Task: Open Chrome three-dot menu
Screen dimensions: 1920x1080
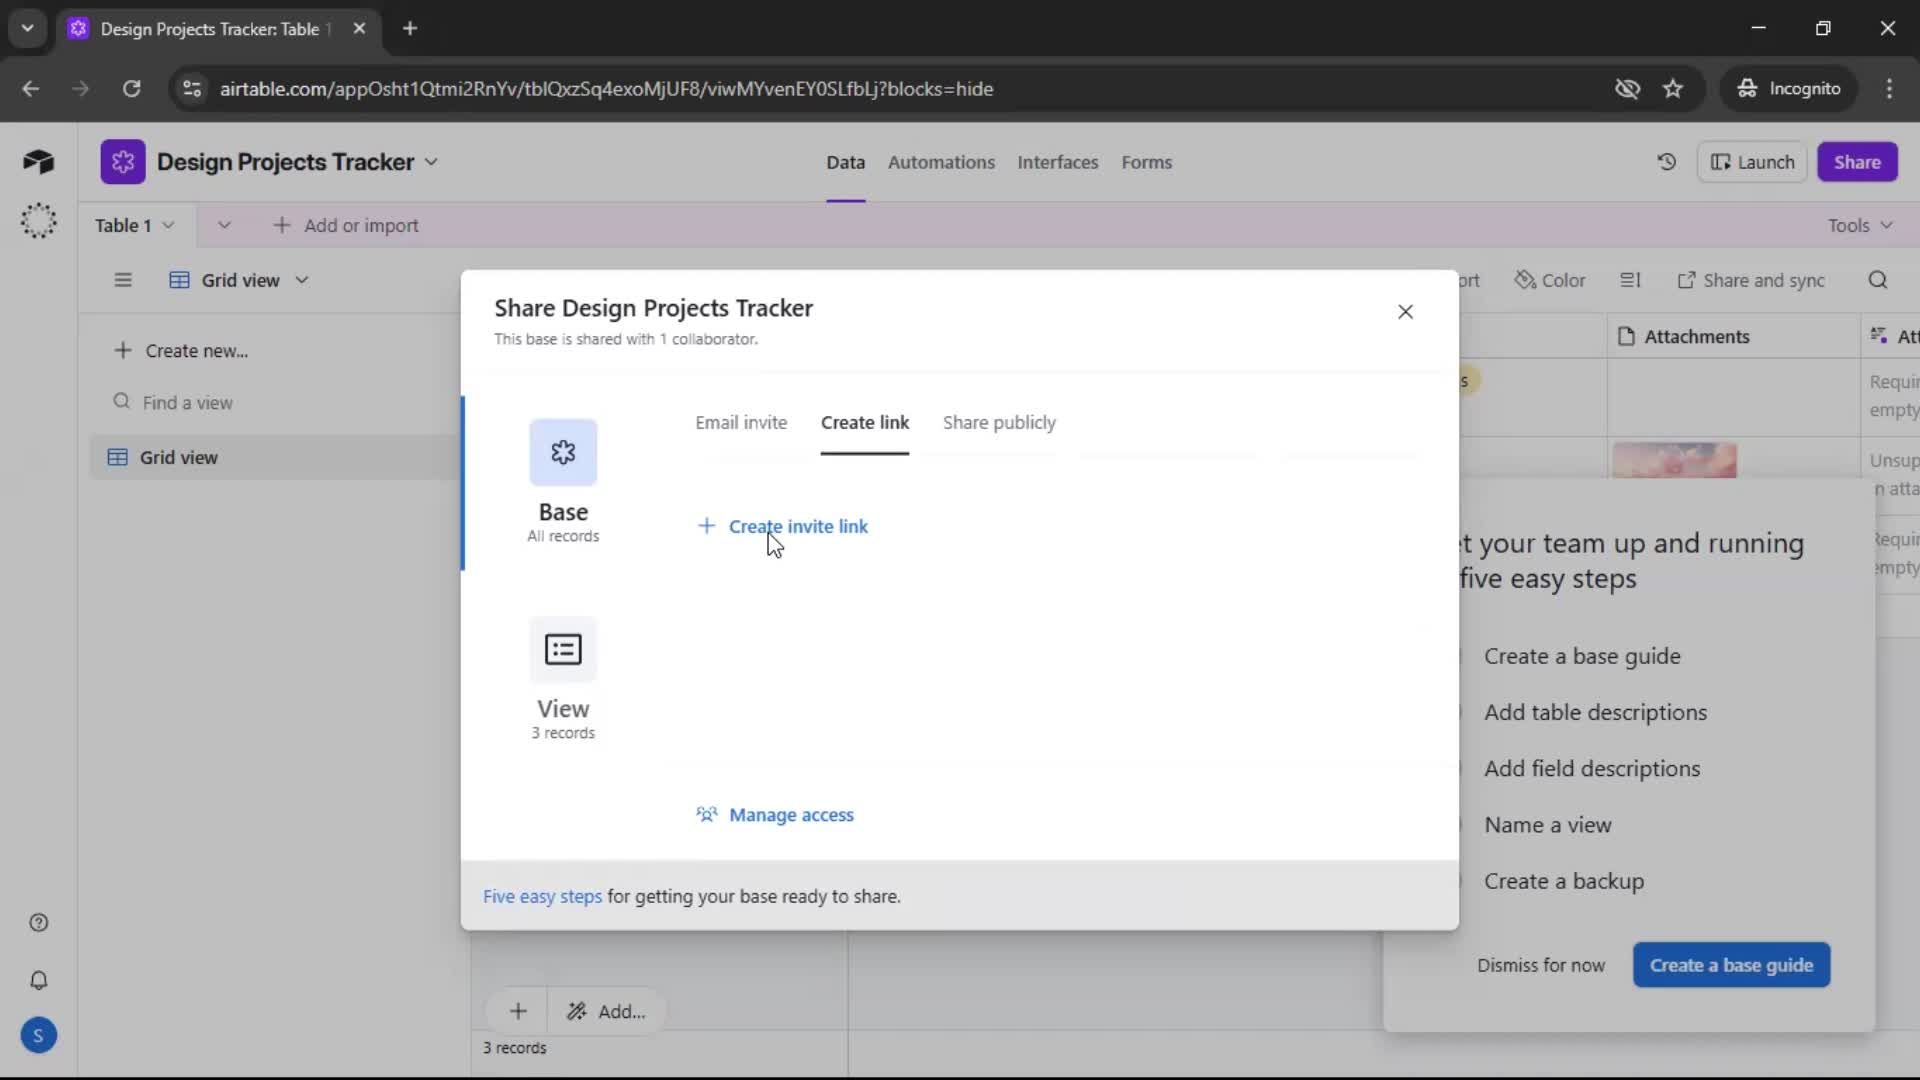Action: [x=1889, y=89]
